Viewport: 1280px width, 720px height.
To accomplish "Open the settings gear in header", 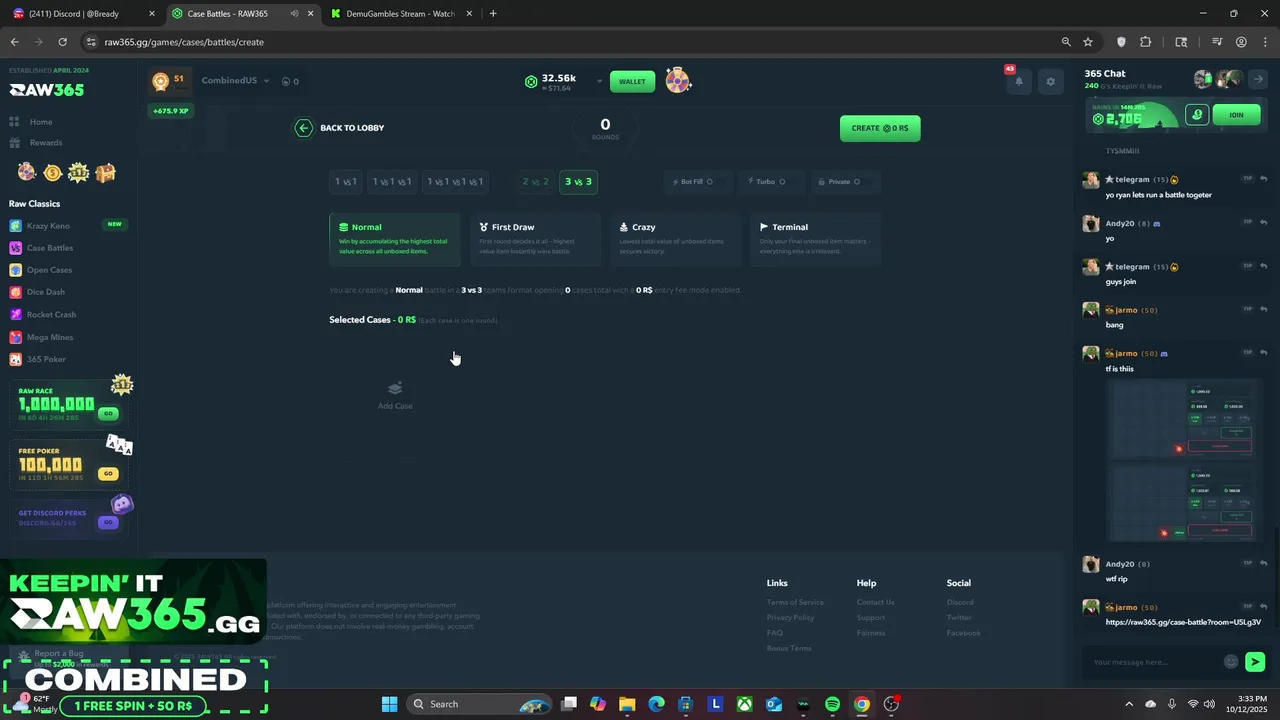I will [x=1050, y=82].
